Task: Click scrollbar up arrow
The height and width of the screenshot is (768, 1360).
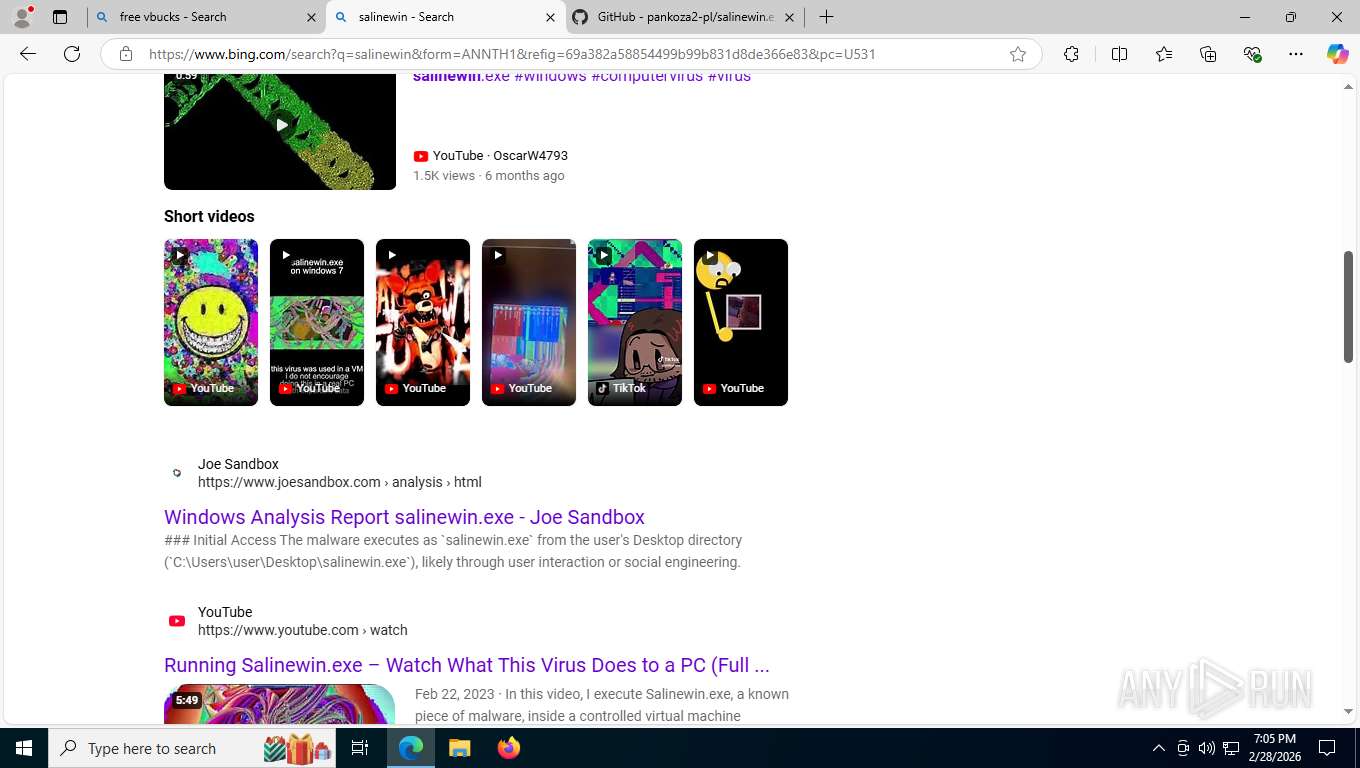Action: (x=1348, y=87)
